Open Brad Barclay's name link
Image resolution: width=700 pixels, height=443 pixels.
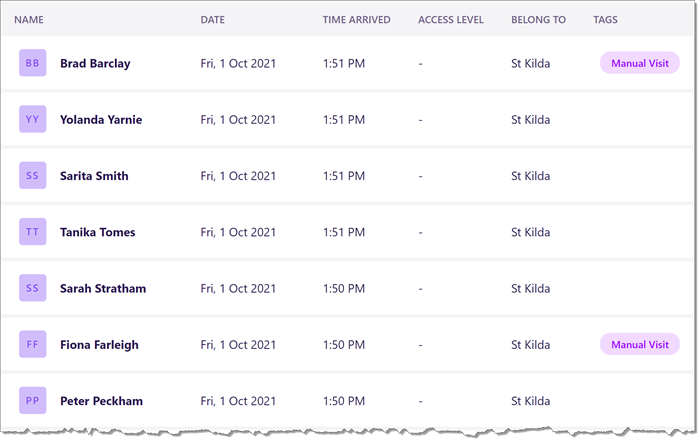tap(95, 63)
